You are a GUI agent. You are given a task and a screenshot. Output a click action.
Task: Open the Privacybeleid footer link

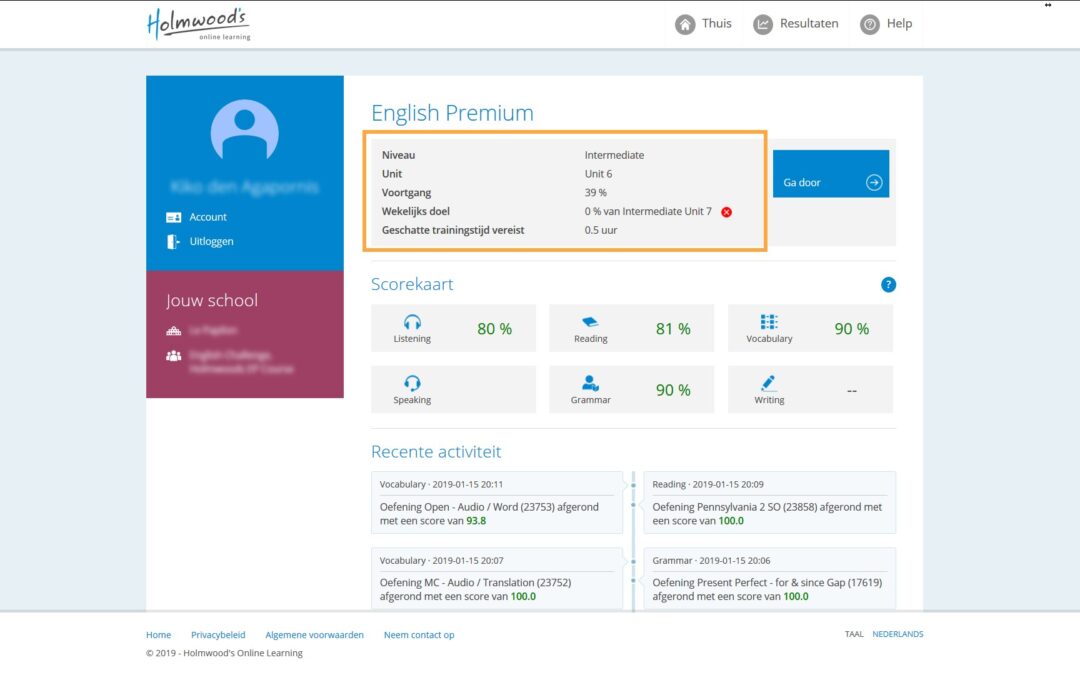(218, 635)
